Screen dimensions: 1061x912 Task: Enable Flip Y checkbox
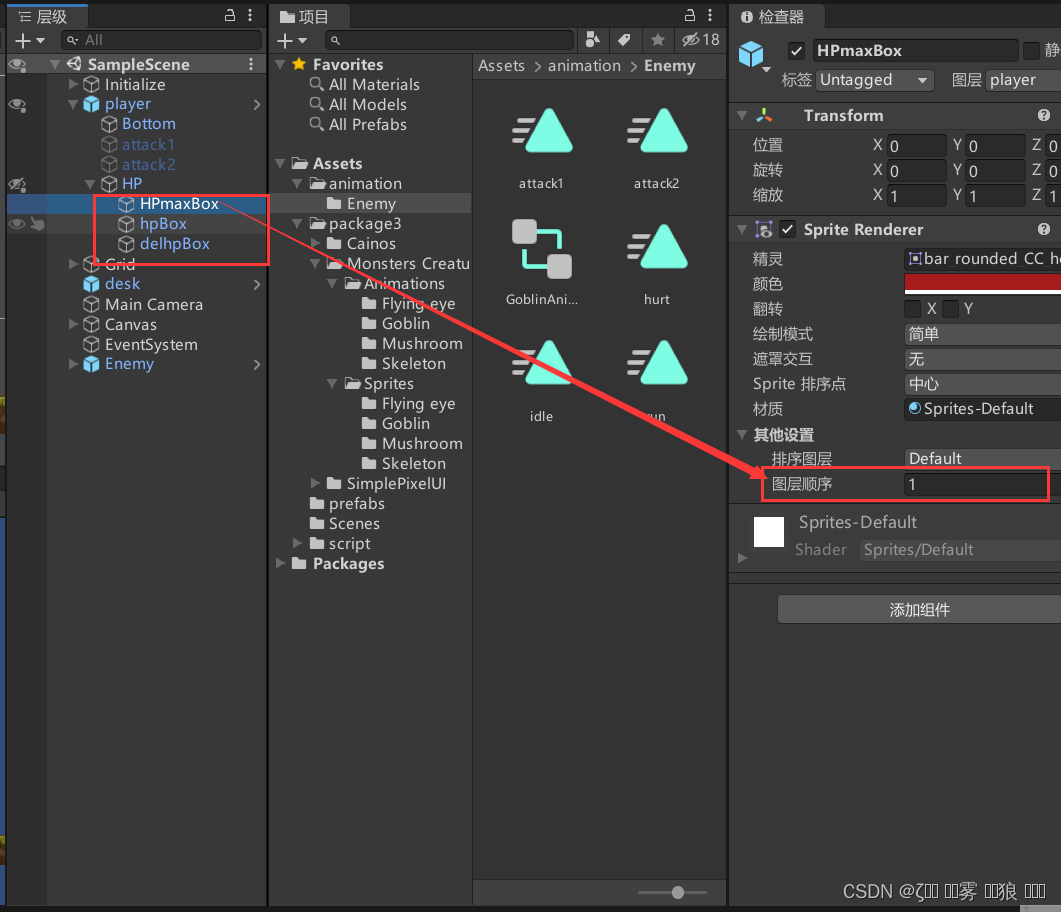tap(950, 309)
